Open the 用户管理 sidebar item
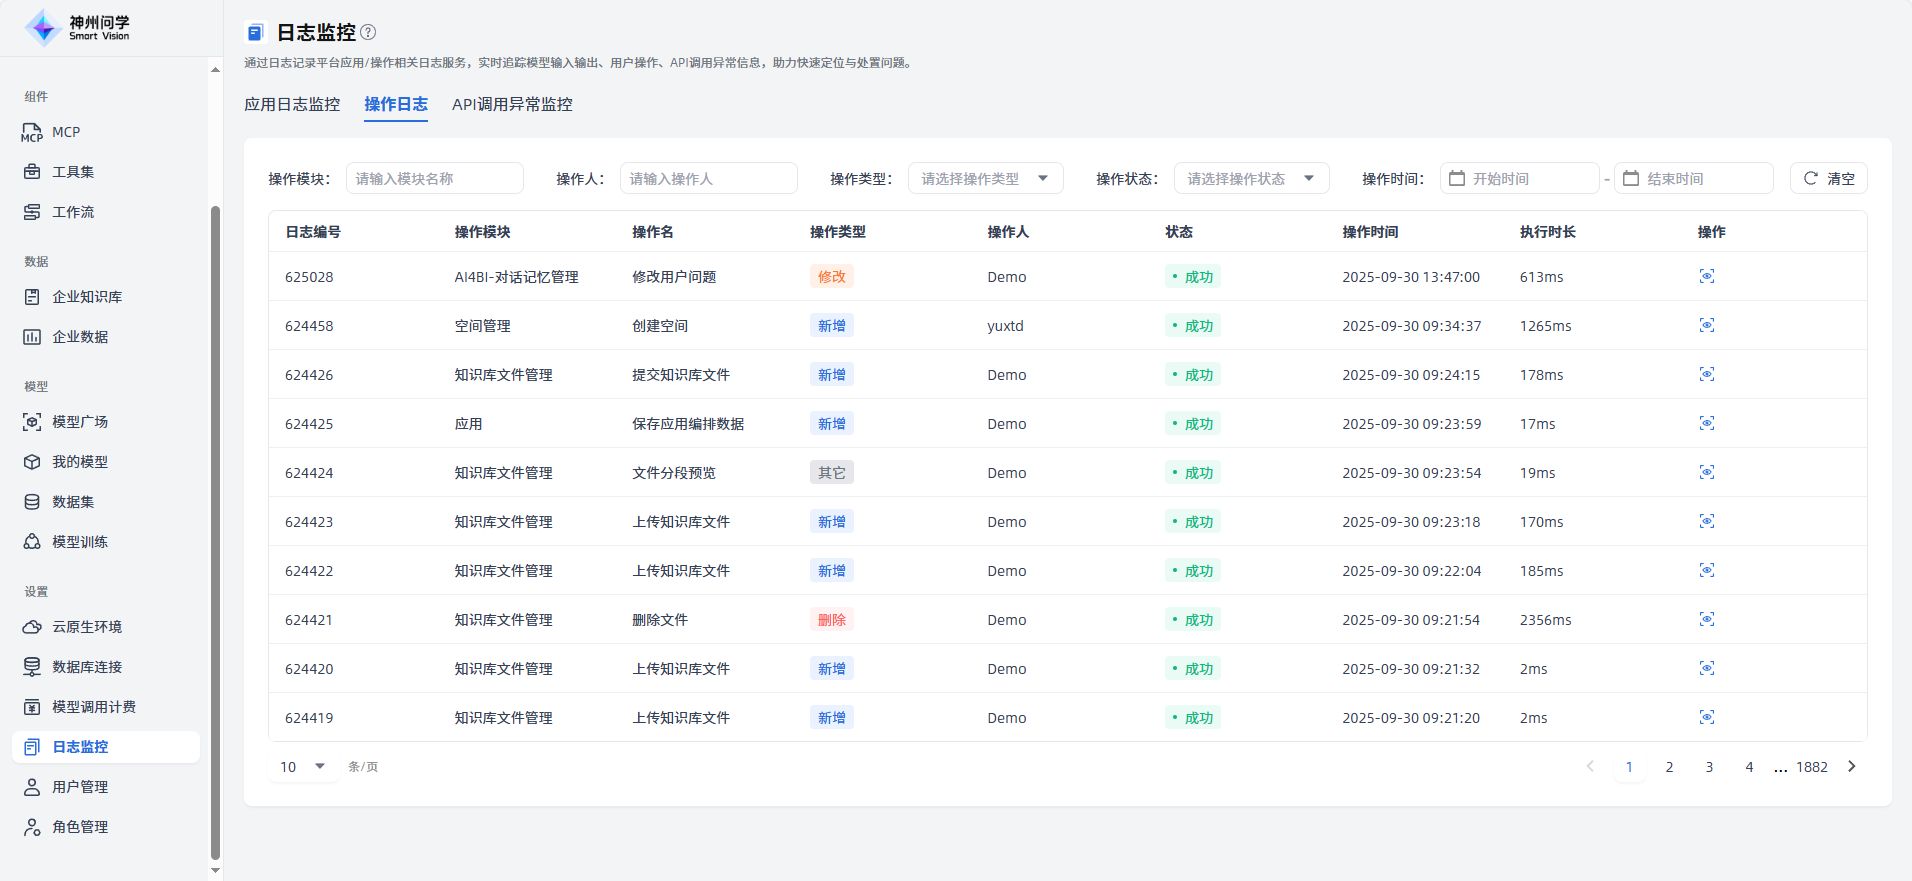This screenshot has height=881, width=1912. coord(80,787)
